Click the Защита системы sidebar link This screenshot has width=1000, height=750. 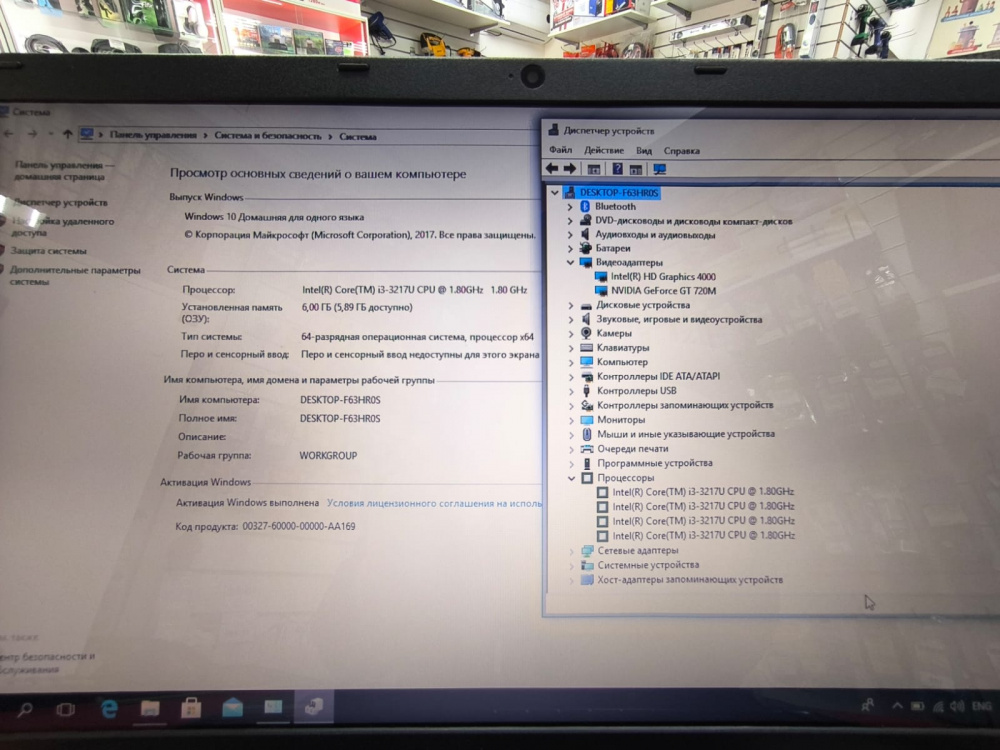click(48, 251)
